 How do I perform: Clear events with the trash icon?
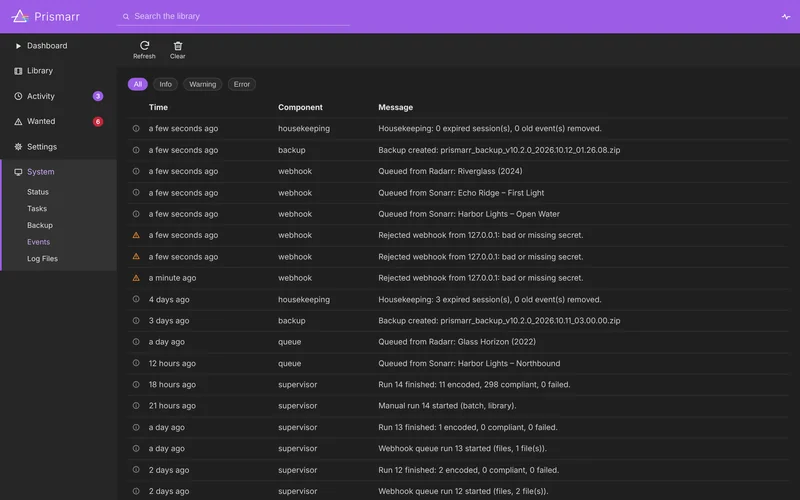tap(178, 50)
